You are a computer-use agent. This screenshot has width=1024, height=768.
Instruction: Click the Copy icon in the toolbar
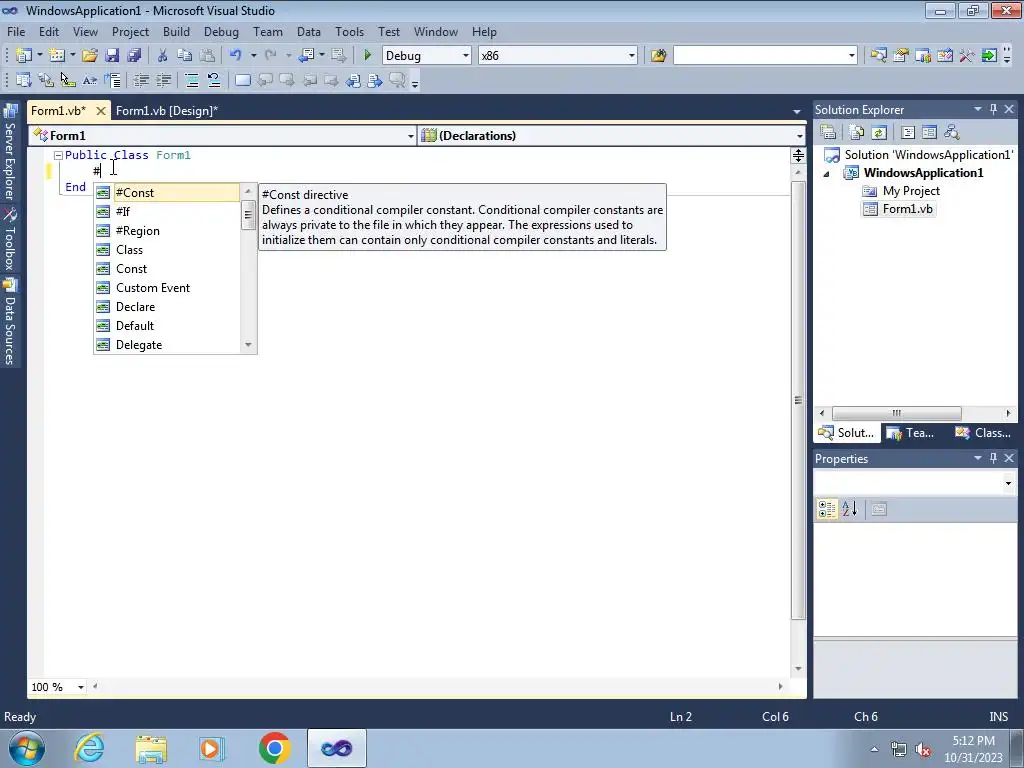click(185, 56)
